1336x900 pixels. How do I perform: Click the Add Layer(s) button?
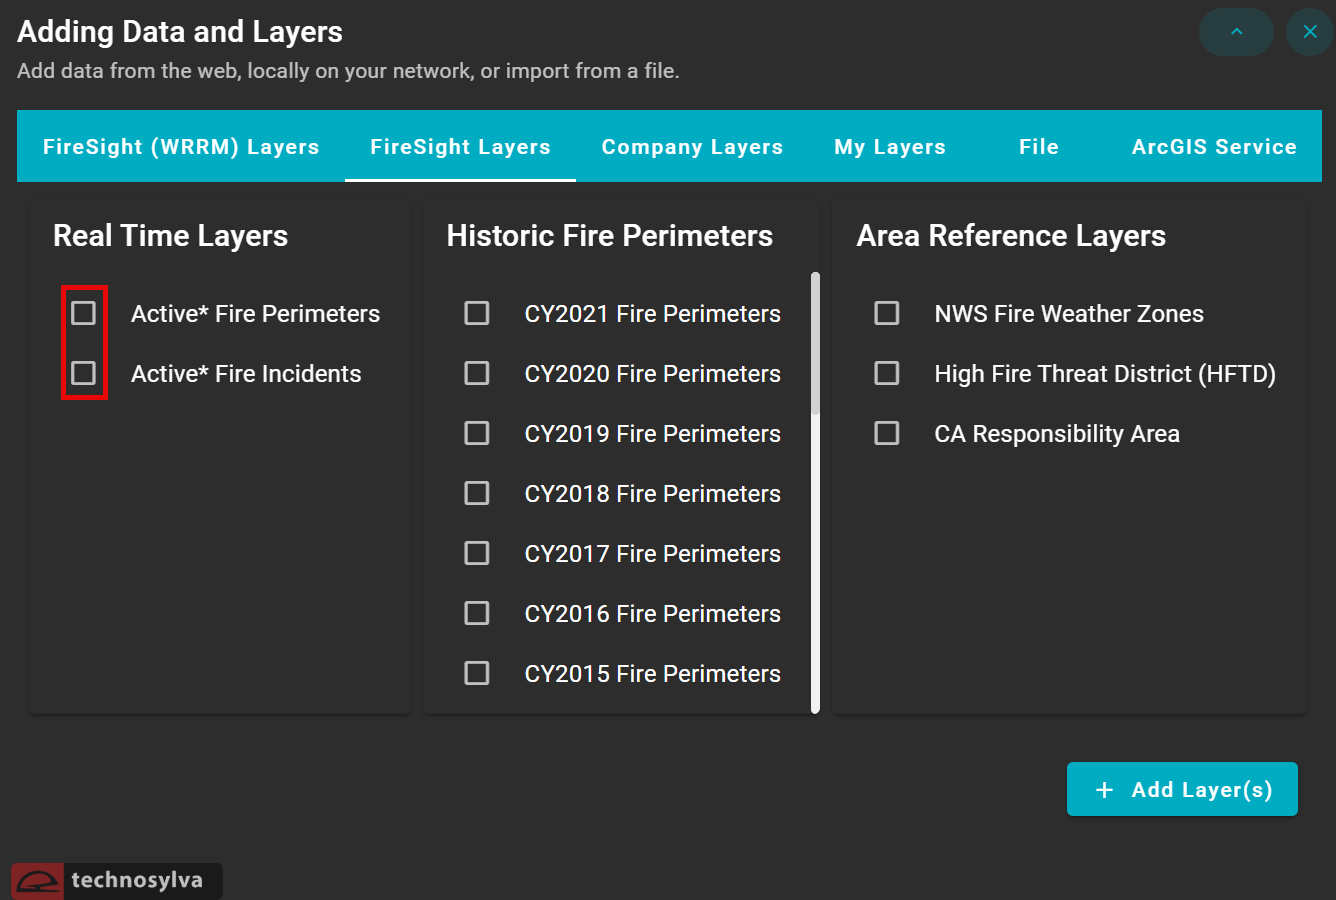pos(1182,789)
